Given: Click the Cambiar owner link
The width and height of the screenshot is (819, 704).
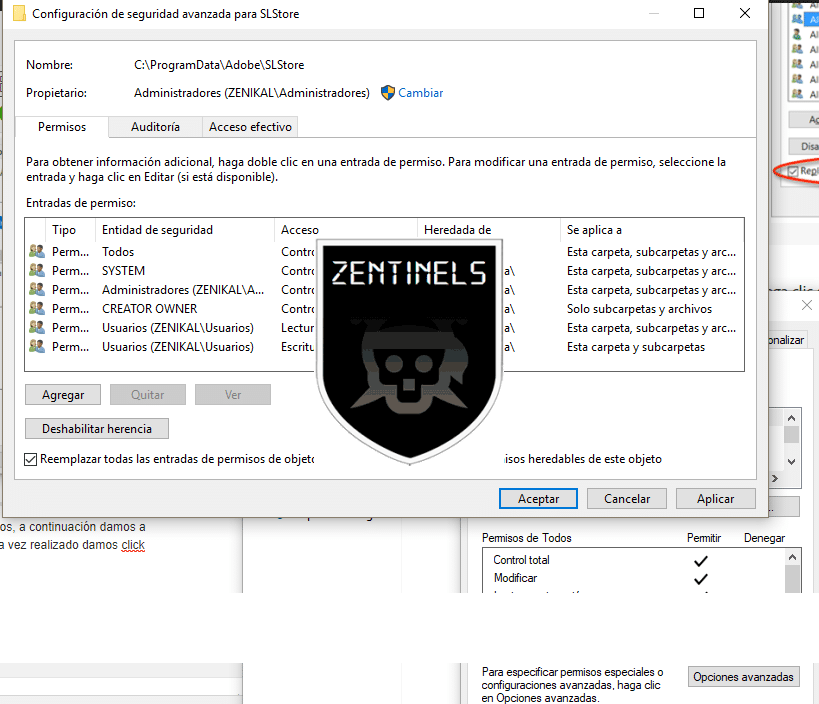Looking at the screenshot, I should click(420, 93).
